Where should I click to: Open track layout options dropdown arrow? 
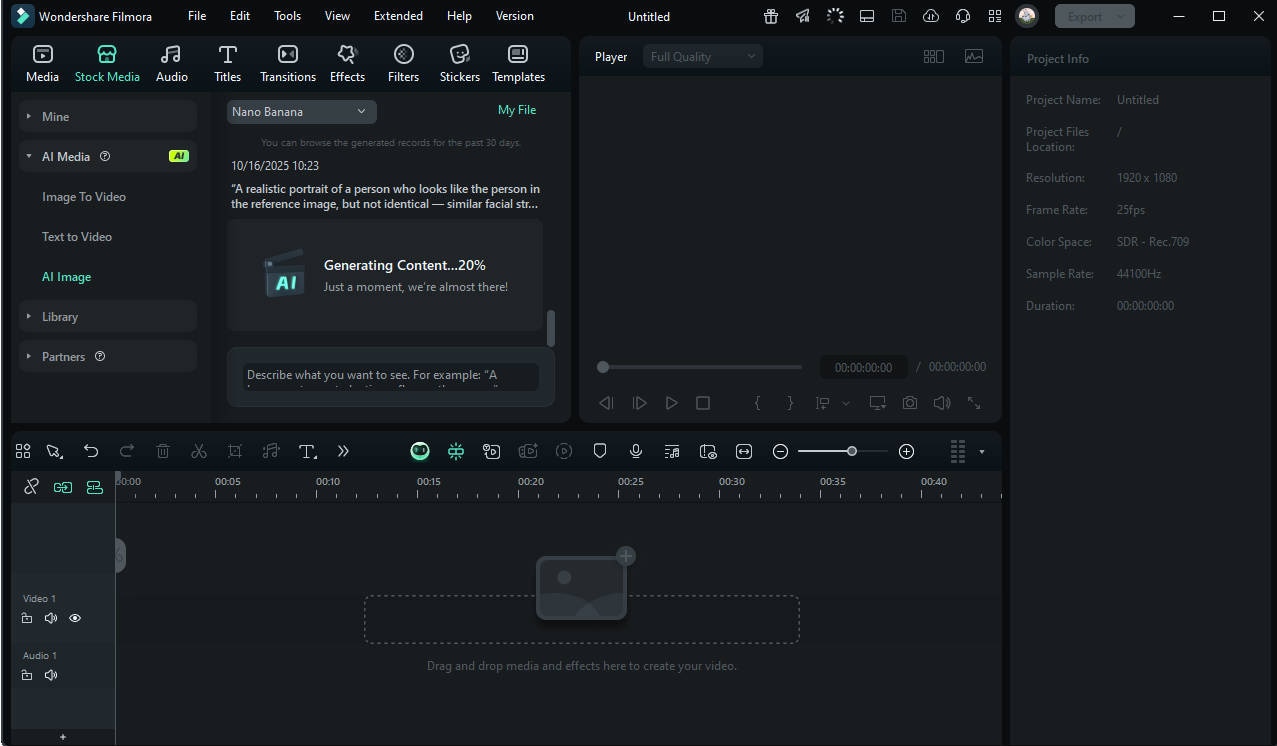[x=981, y=452]
